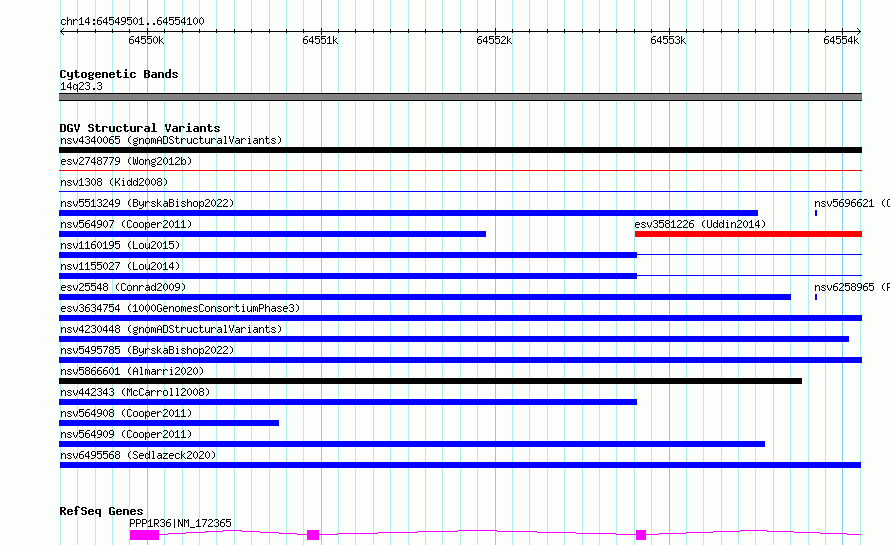Click the large magenta PPP1R36 exon under its label
The image size is (890, 545).
click(144, 535)
